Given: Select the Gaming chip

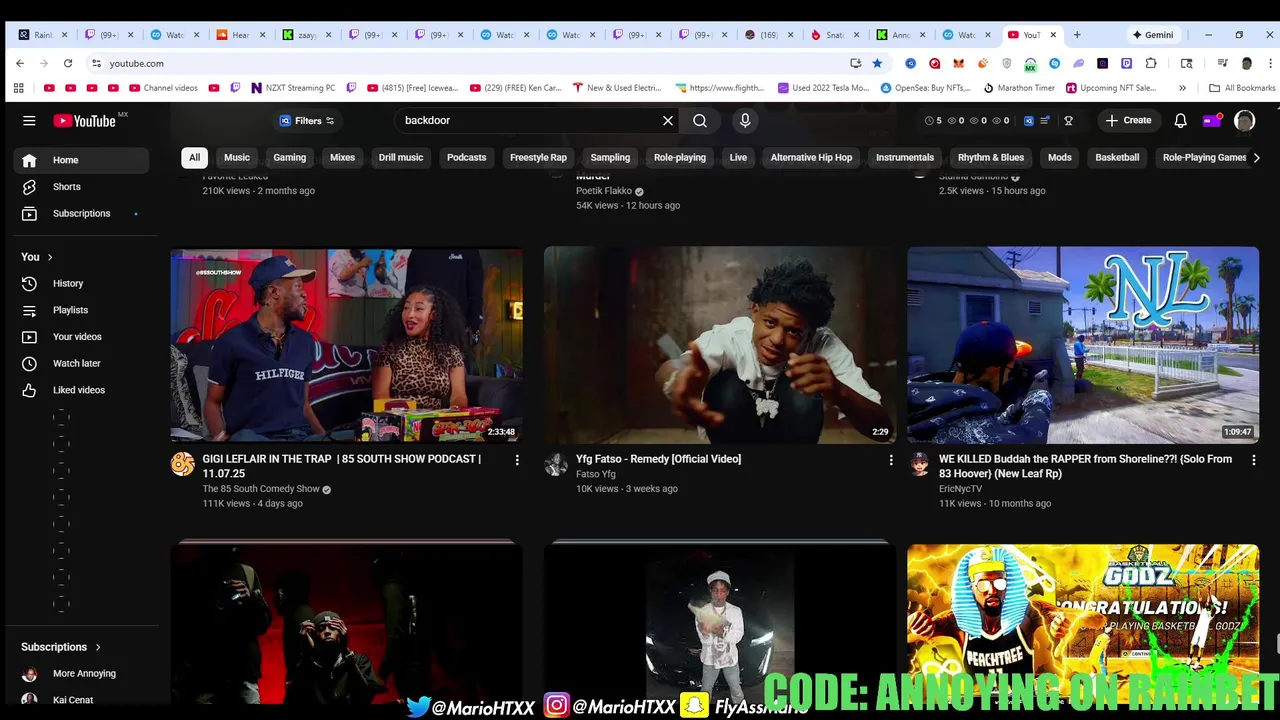Looking at the screenshot, I should pos(290,157).
